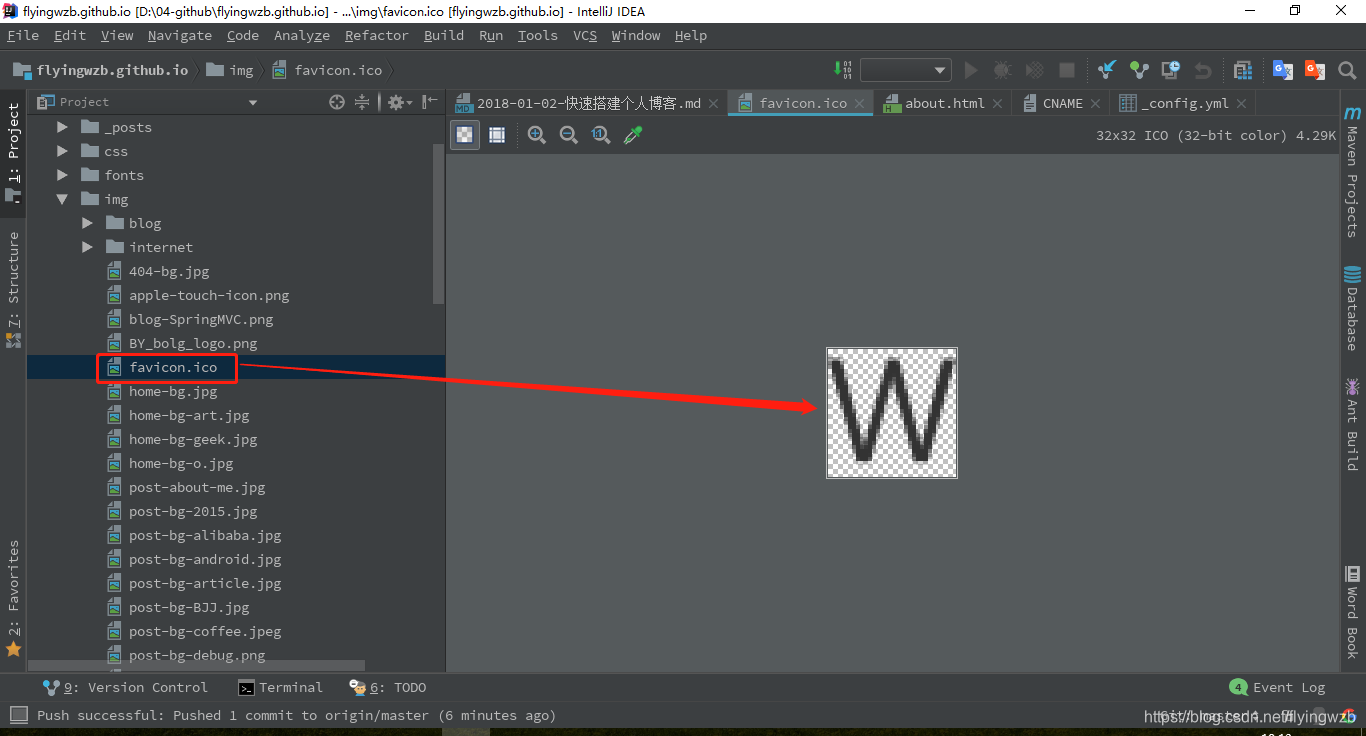Viewport: 1366px width, 736px height.
Task: Open the Version Control tool window
Action: point(126,687)
